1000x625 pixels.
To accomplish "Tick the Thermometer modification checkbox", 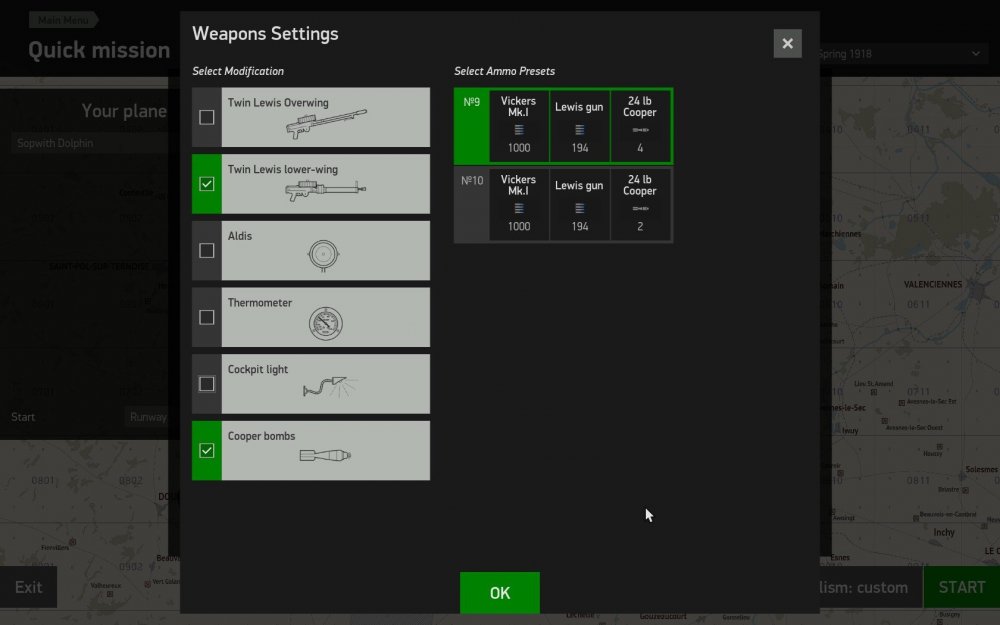I will (207, 317).
